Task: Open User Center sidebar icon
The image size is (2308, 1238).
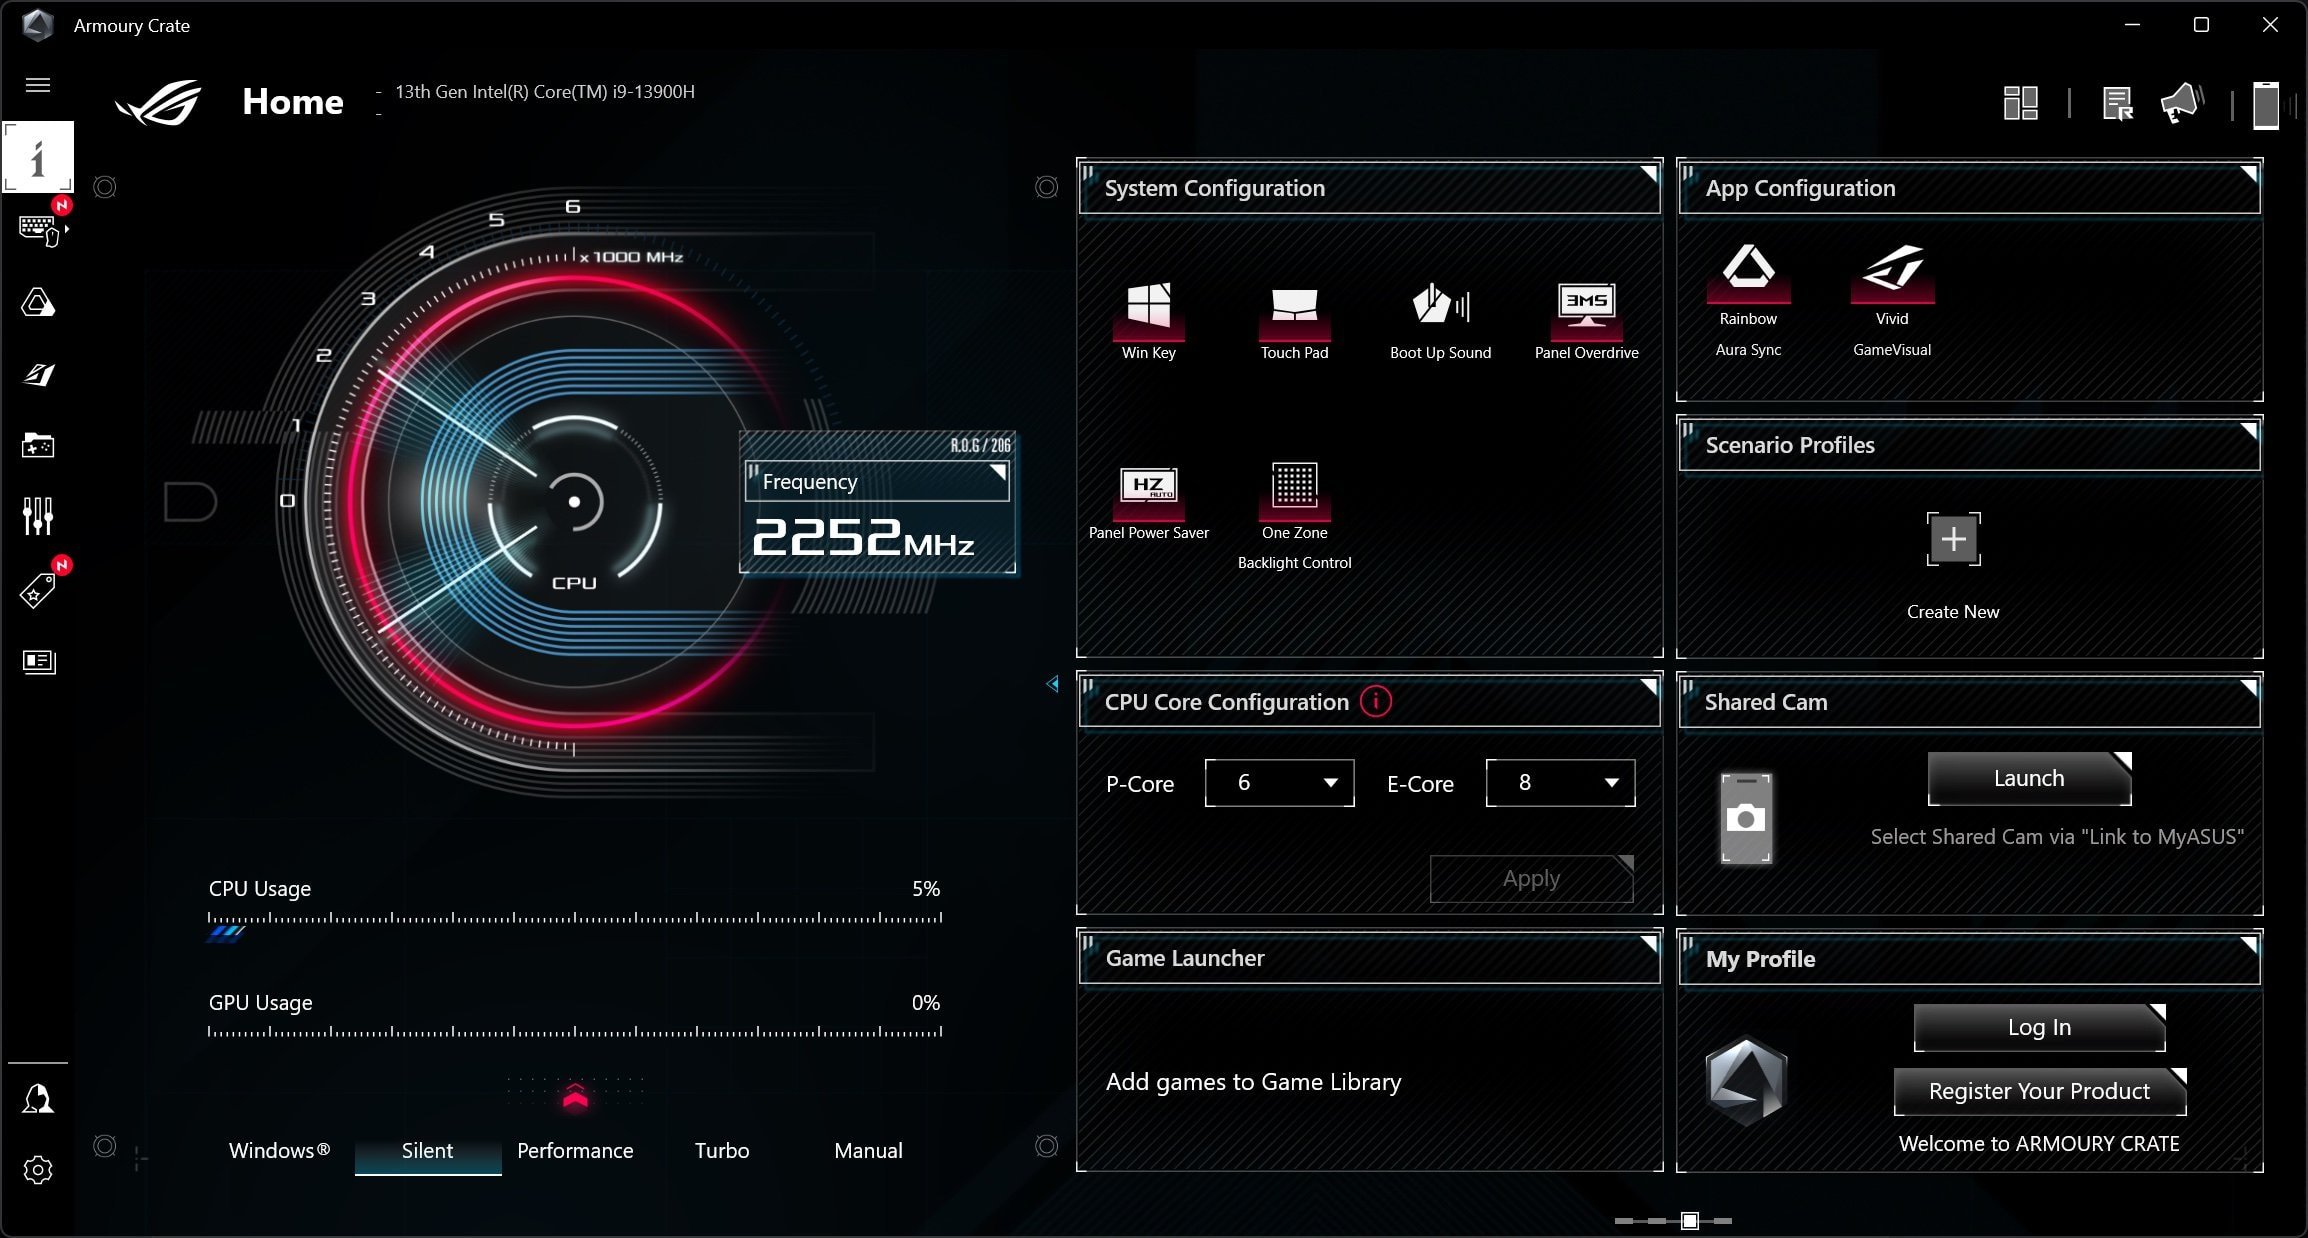Action: [38, 1099]
